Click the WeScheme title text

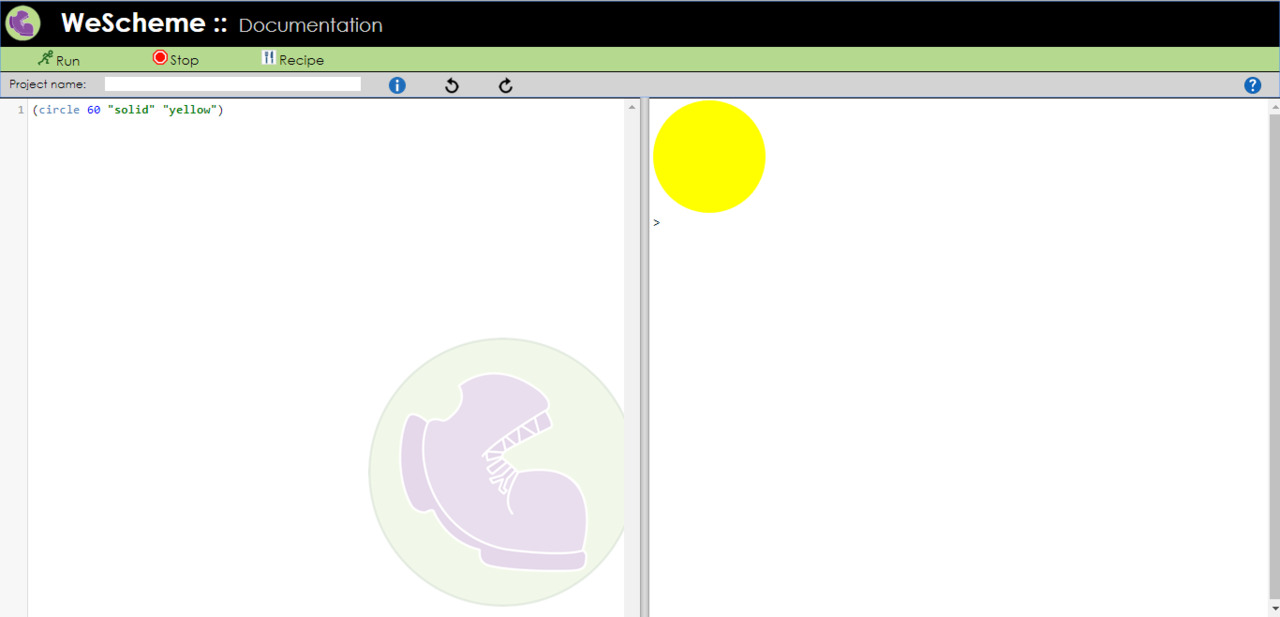tap(133, 23)
